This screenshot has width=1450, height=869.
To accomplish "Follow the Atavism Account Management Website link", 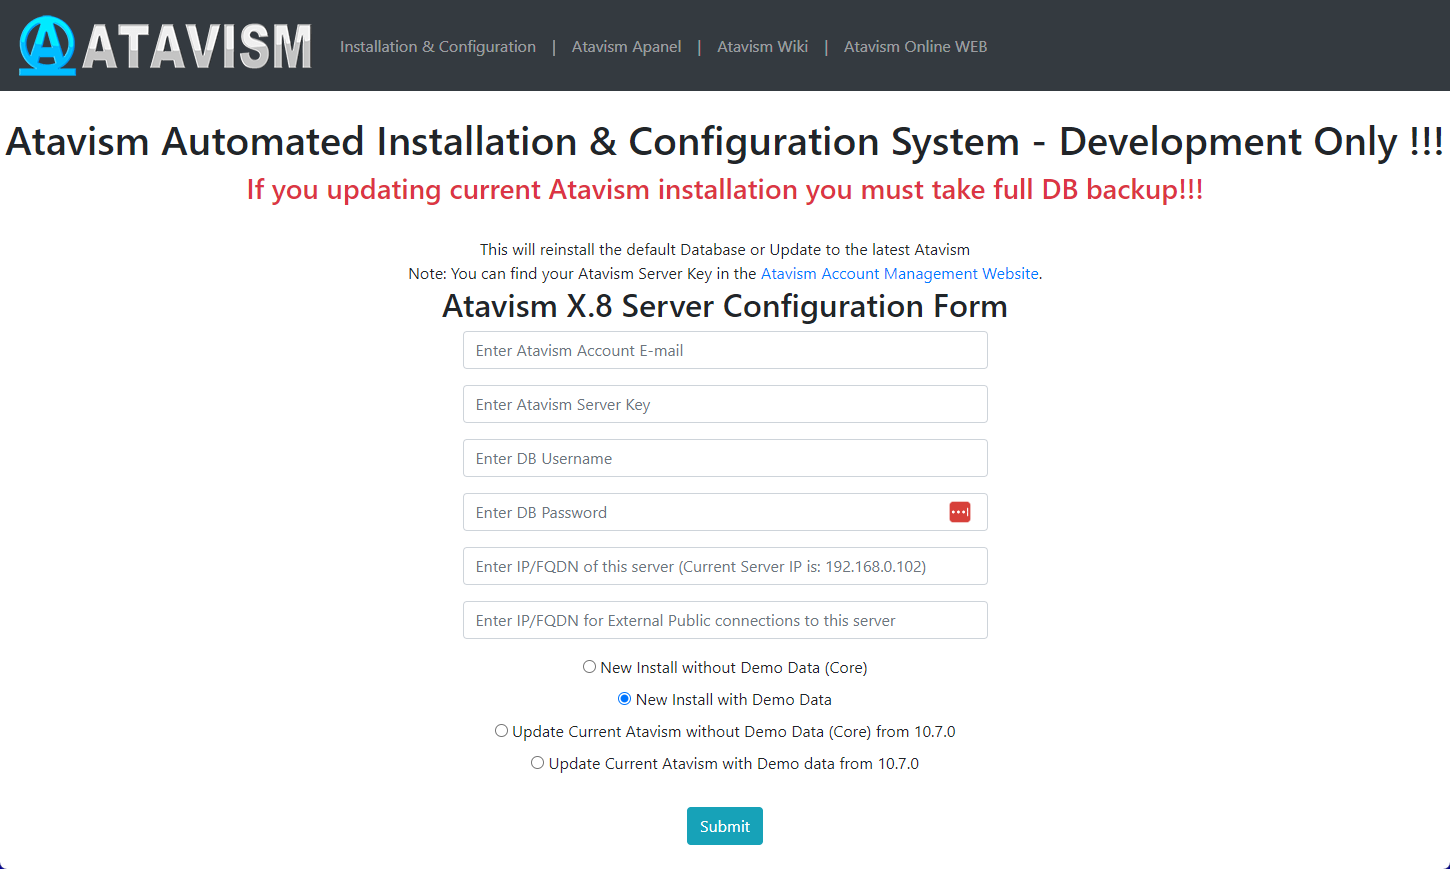I will tap(899, 274).
